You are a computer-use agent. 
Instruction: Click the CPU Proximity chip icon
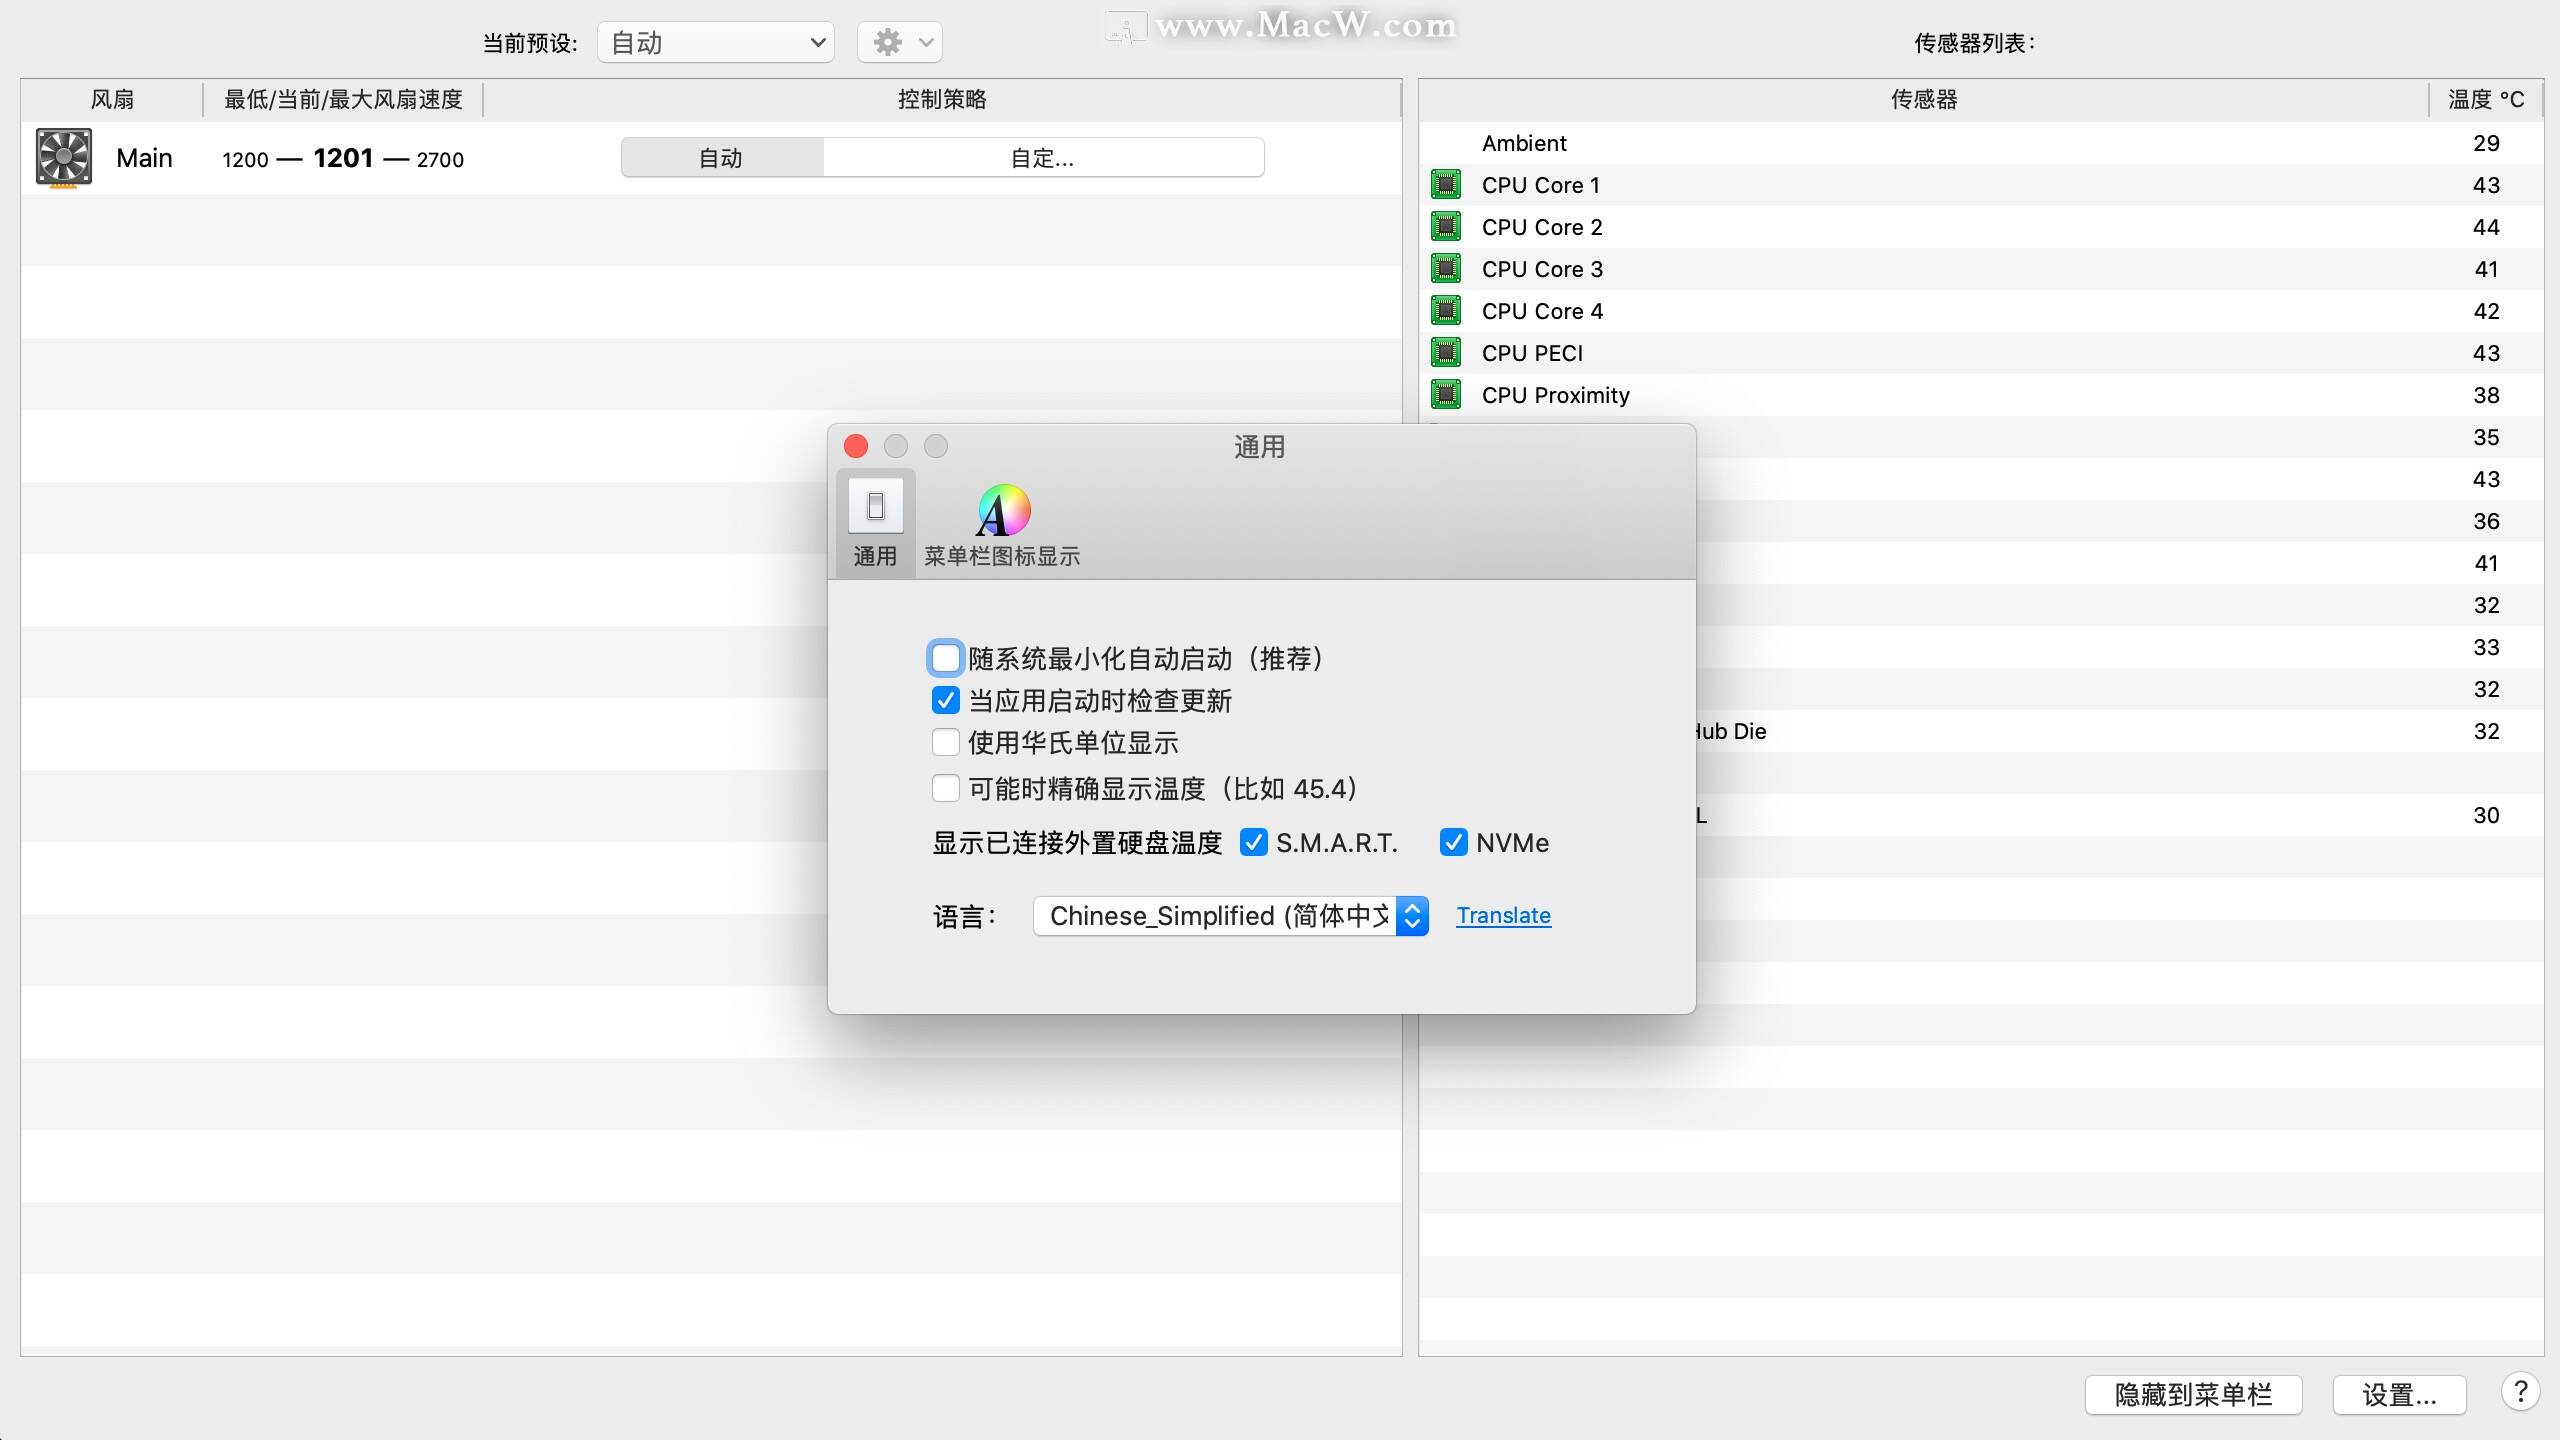[1446, 395]
